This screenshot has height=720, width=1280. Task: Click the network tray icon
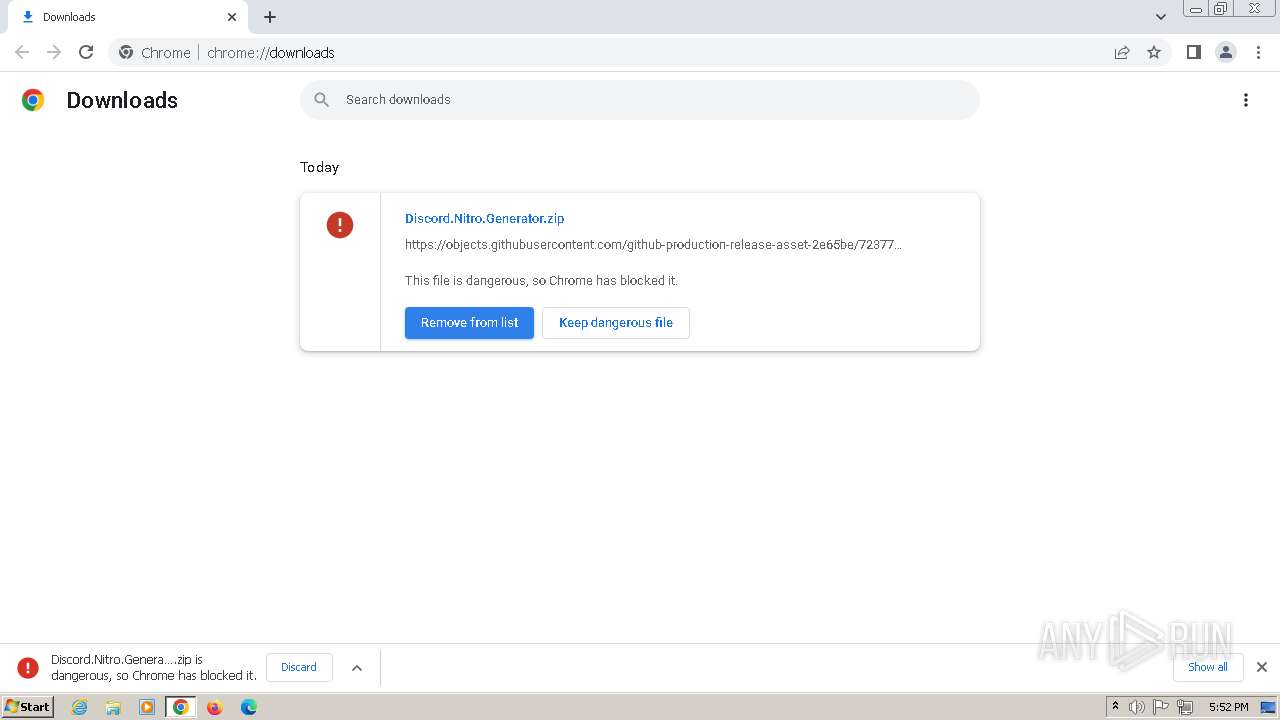coord(1185,707)
